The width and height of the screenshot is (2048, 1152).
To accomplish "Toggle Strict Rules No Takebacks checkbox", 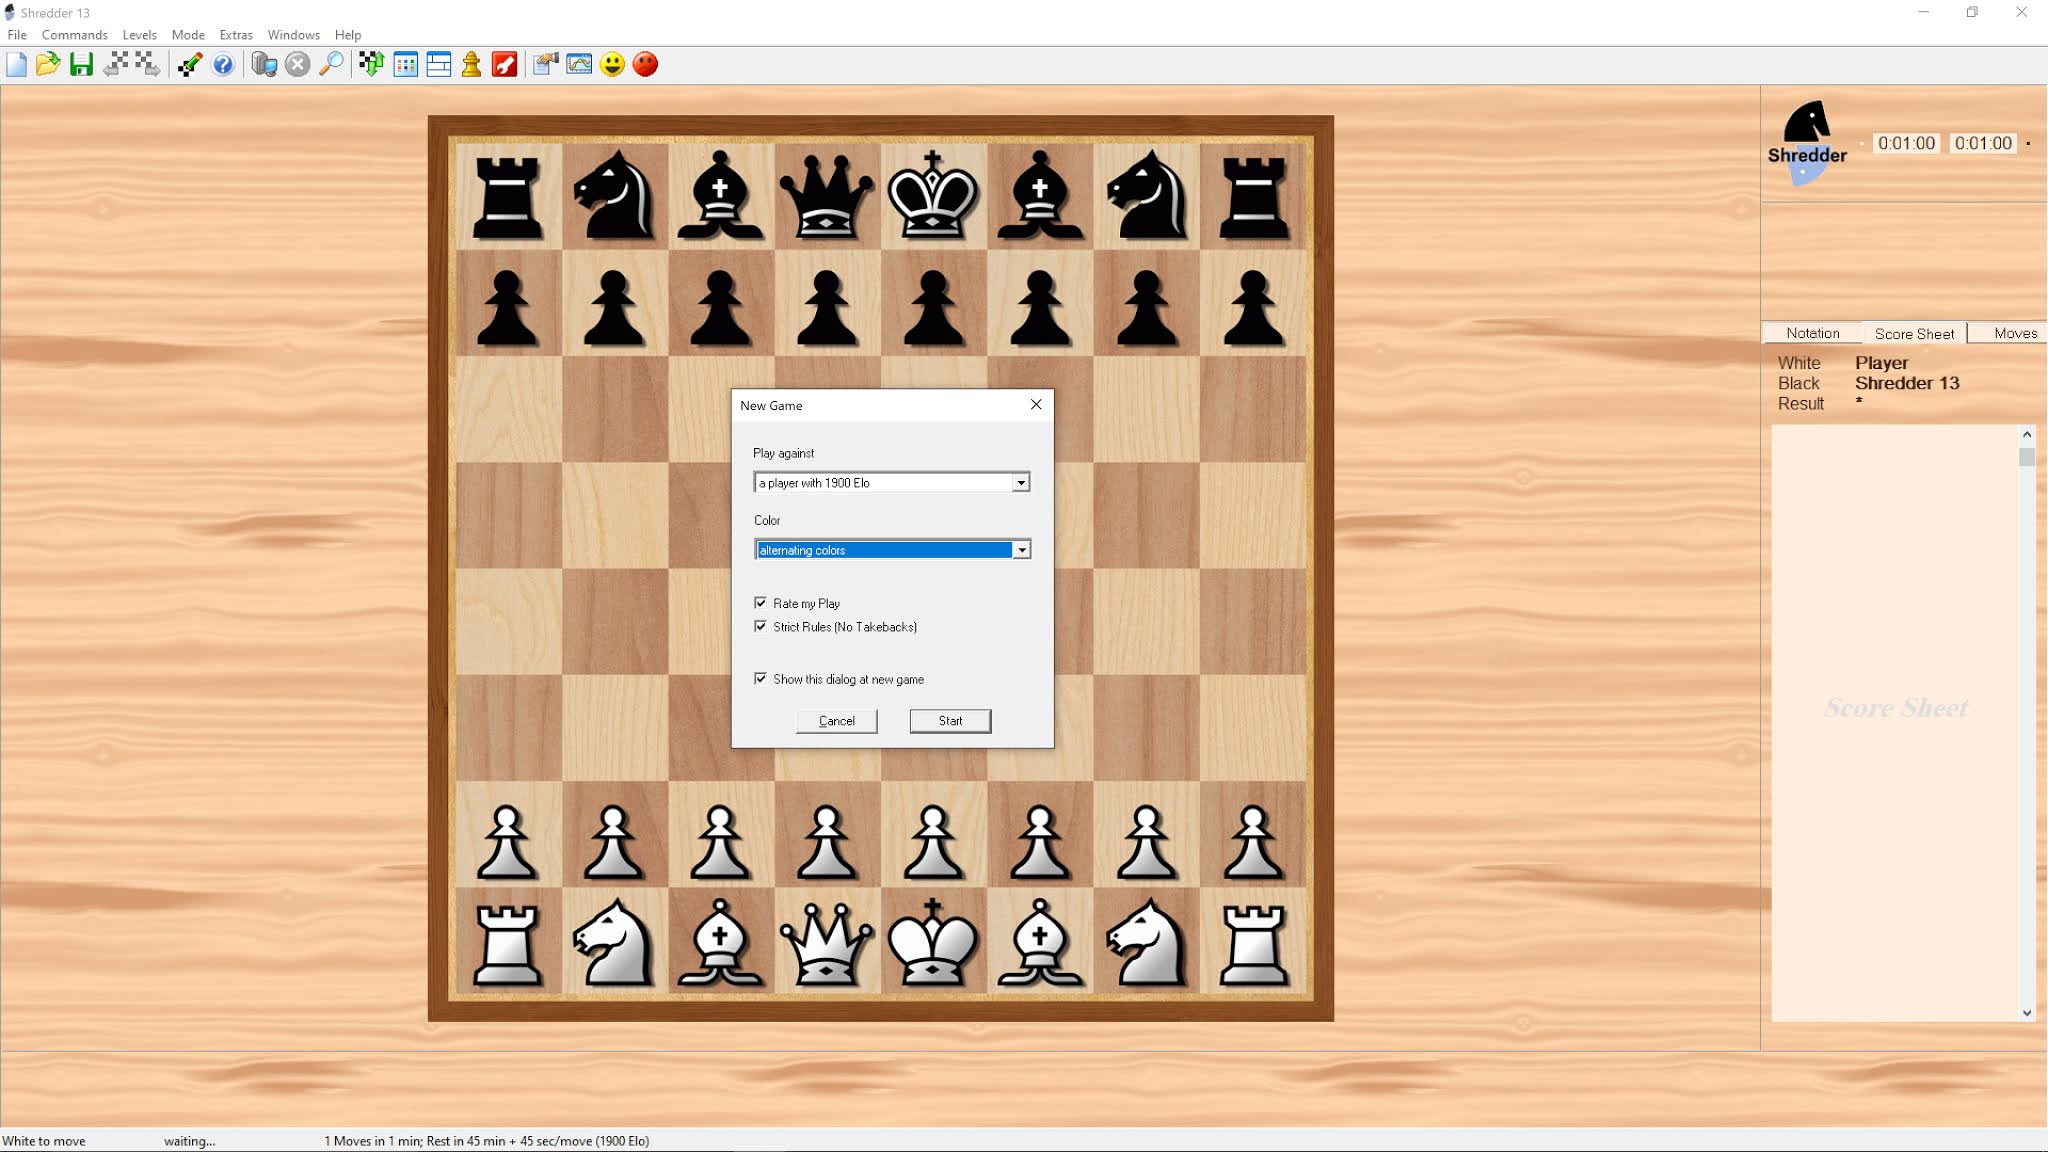I will click(761, 626).
